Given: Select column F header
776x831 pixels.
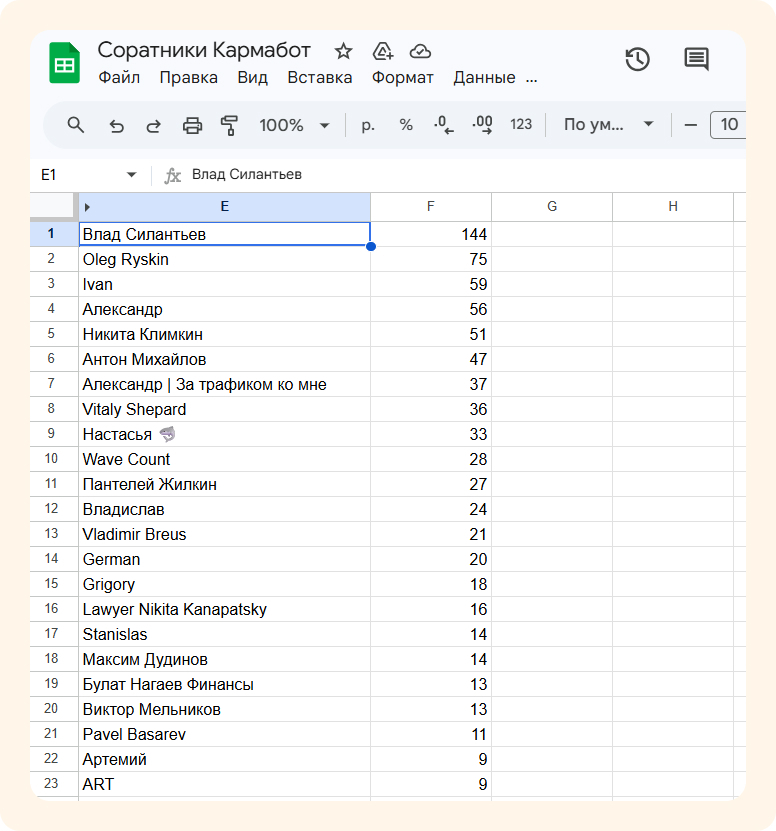Looking at the screenshot, I should [x=430, y=207].
